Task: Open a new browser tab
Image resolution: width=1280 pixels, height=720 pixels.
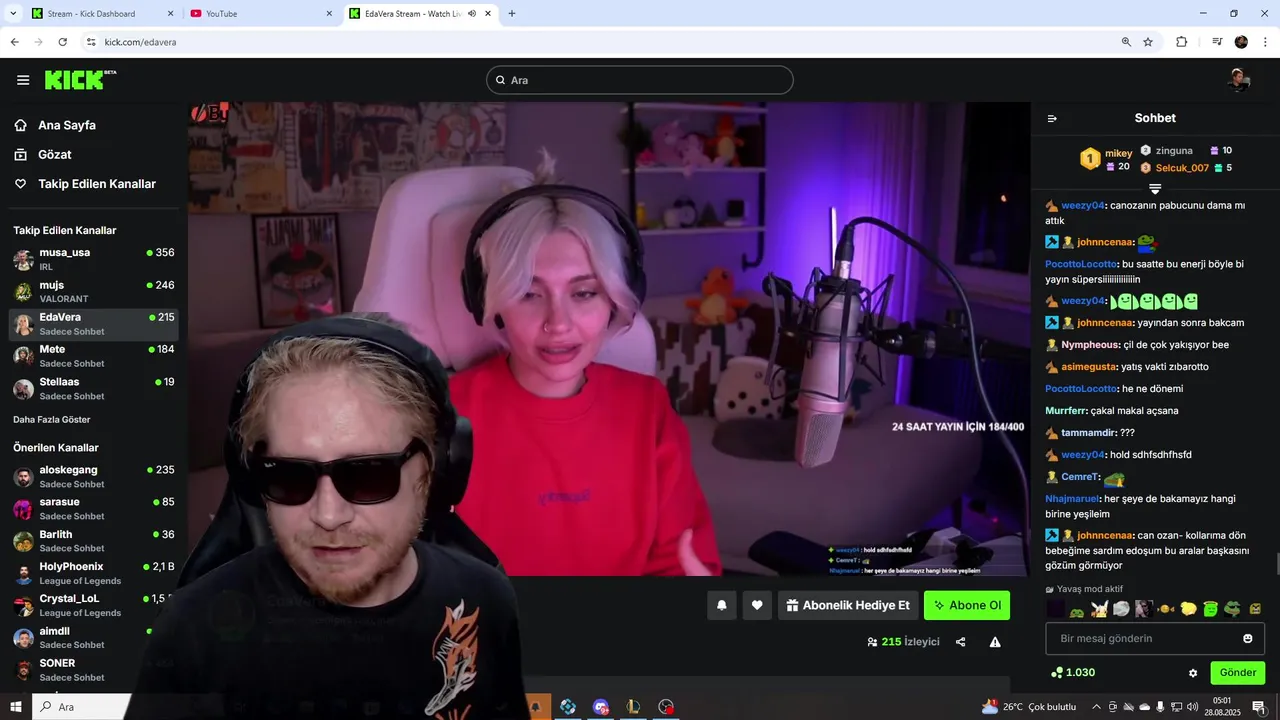Action: click(x=512, y=14)
